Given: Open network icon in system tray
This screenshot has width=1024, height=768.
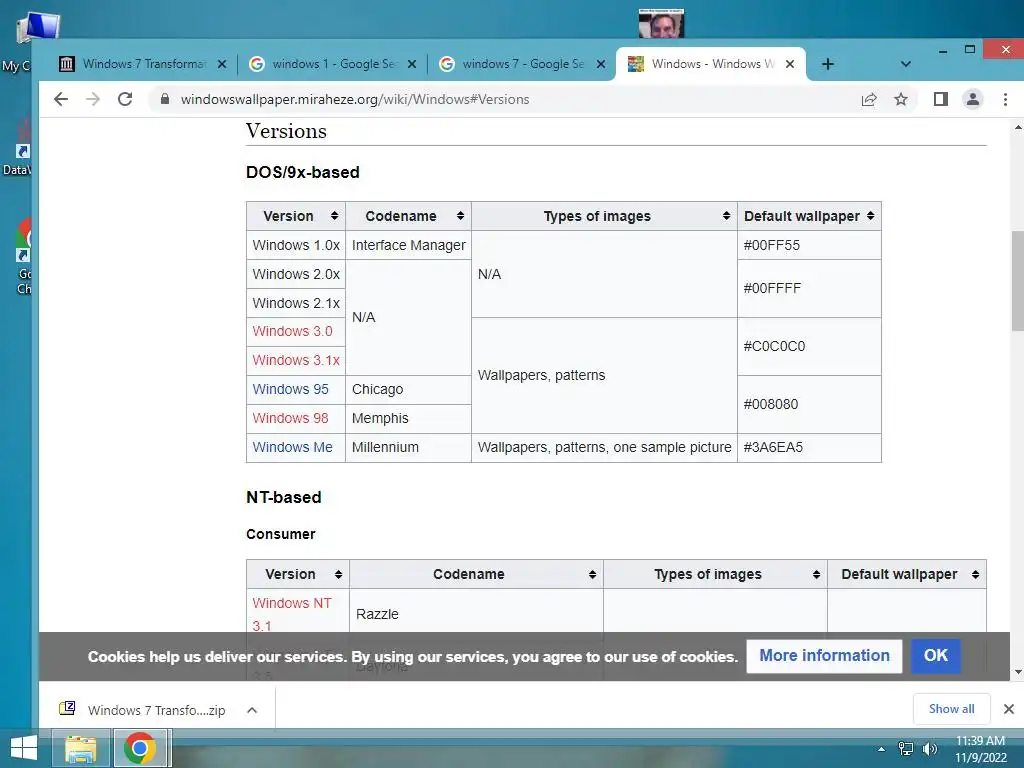Looking at the screenshot, I should tap(906, 749).
